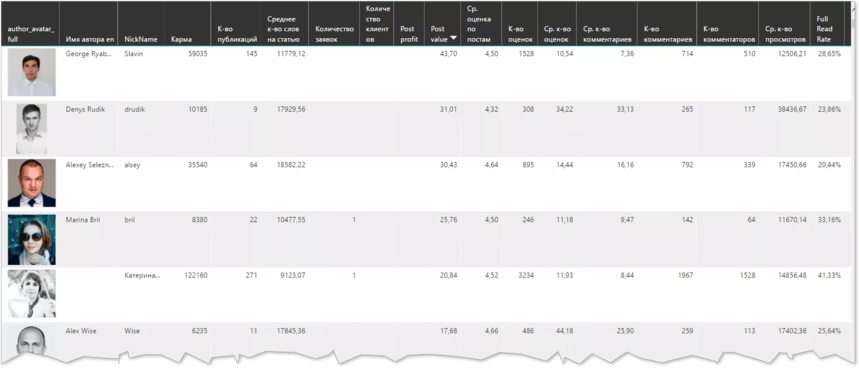The width and height of the screenshot is (859, 368).
Task: Click the Alexey Selezn... name cell
Action: point(89,164)
